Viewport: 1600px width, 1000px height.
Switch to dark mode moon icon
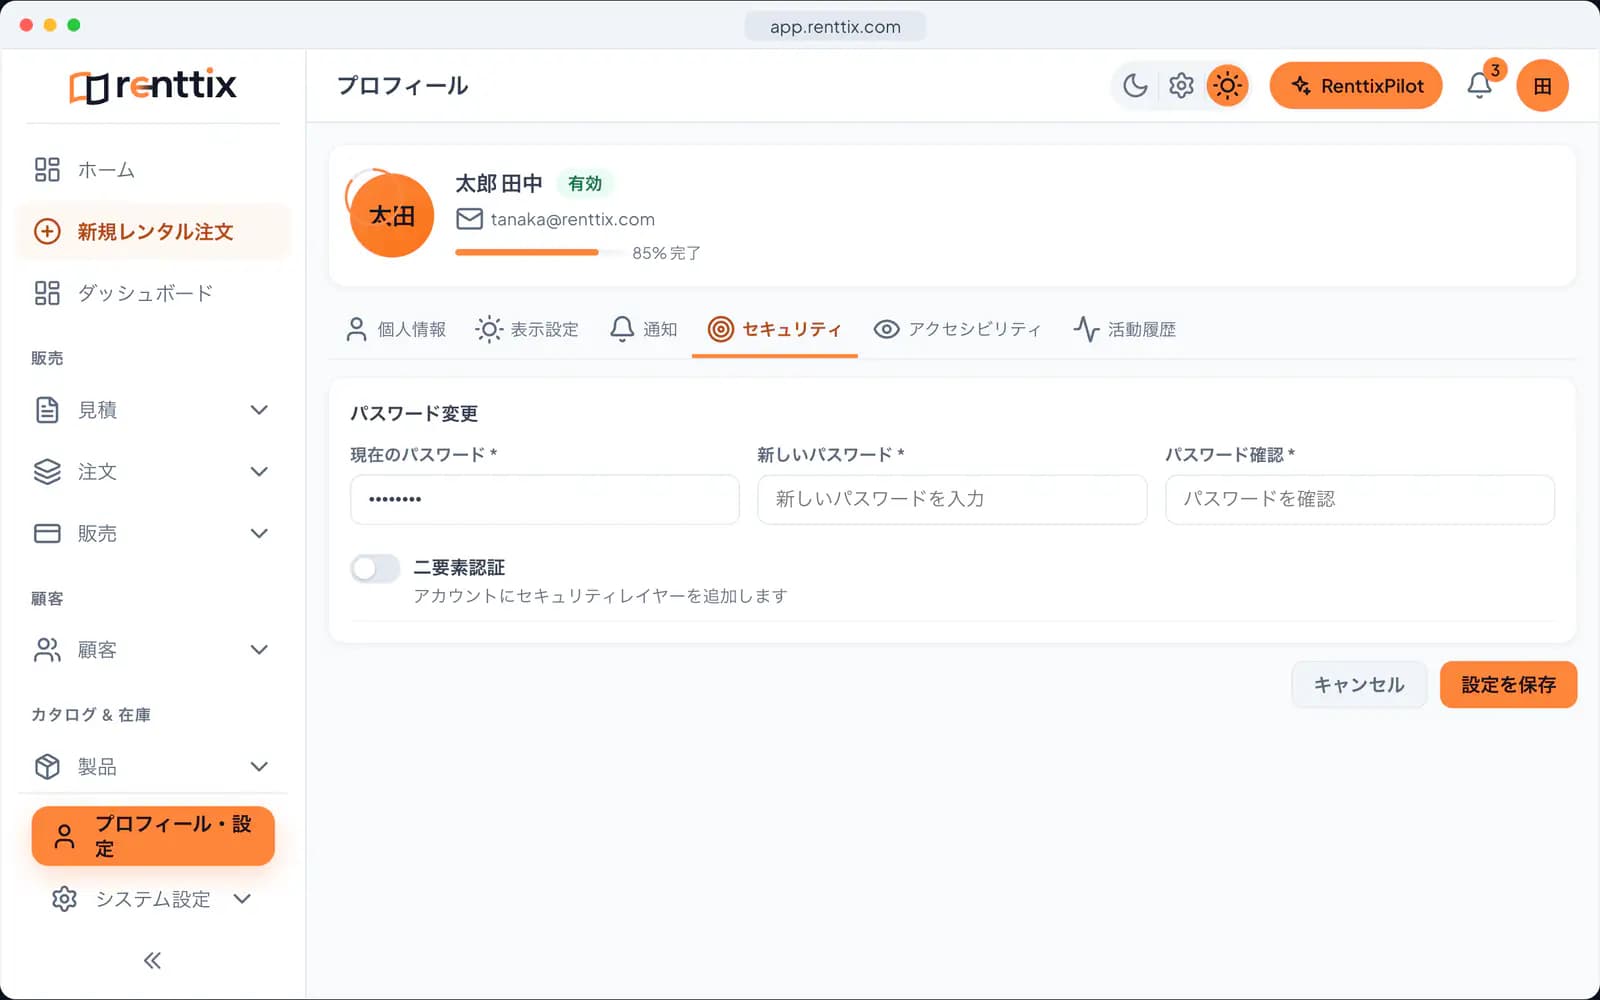(x=1135, y=86)
